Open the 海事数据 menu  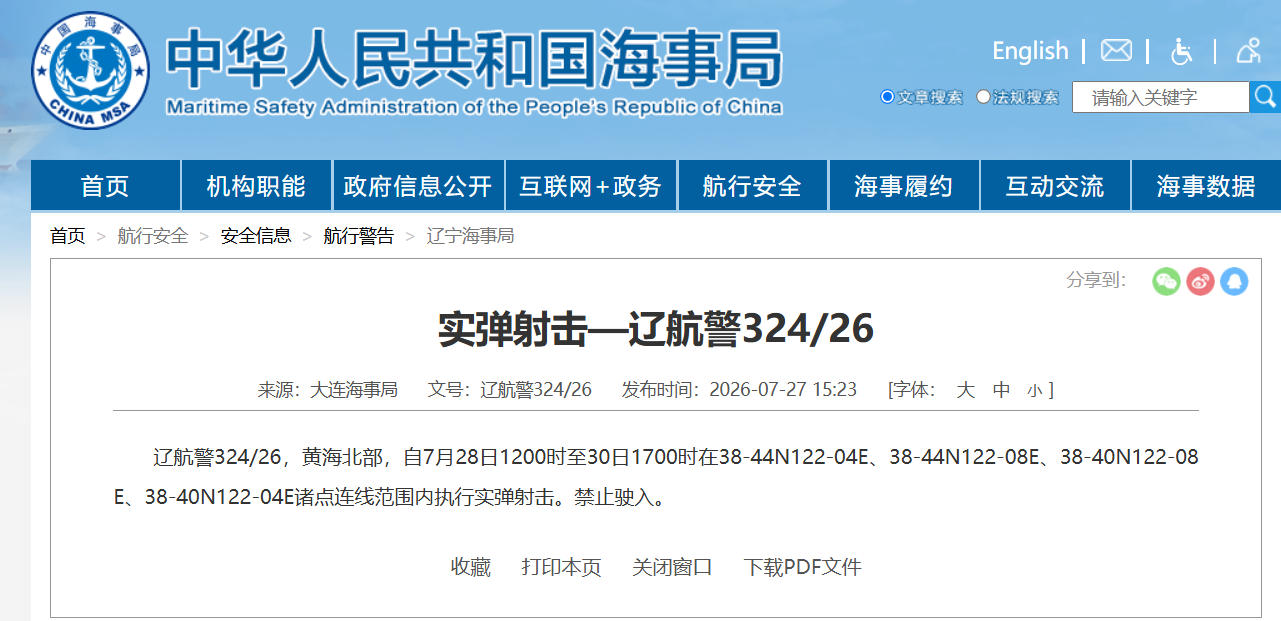click(x=1206, y=186)
